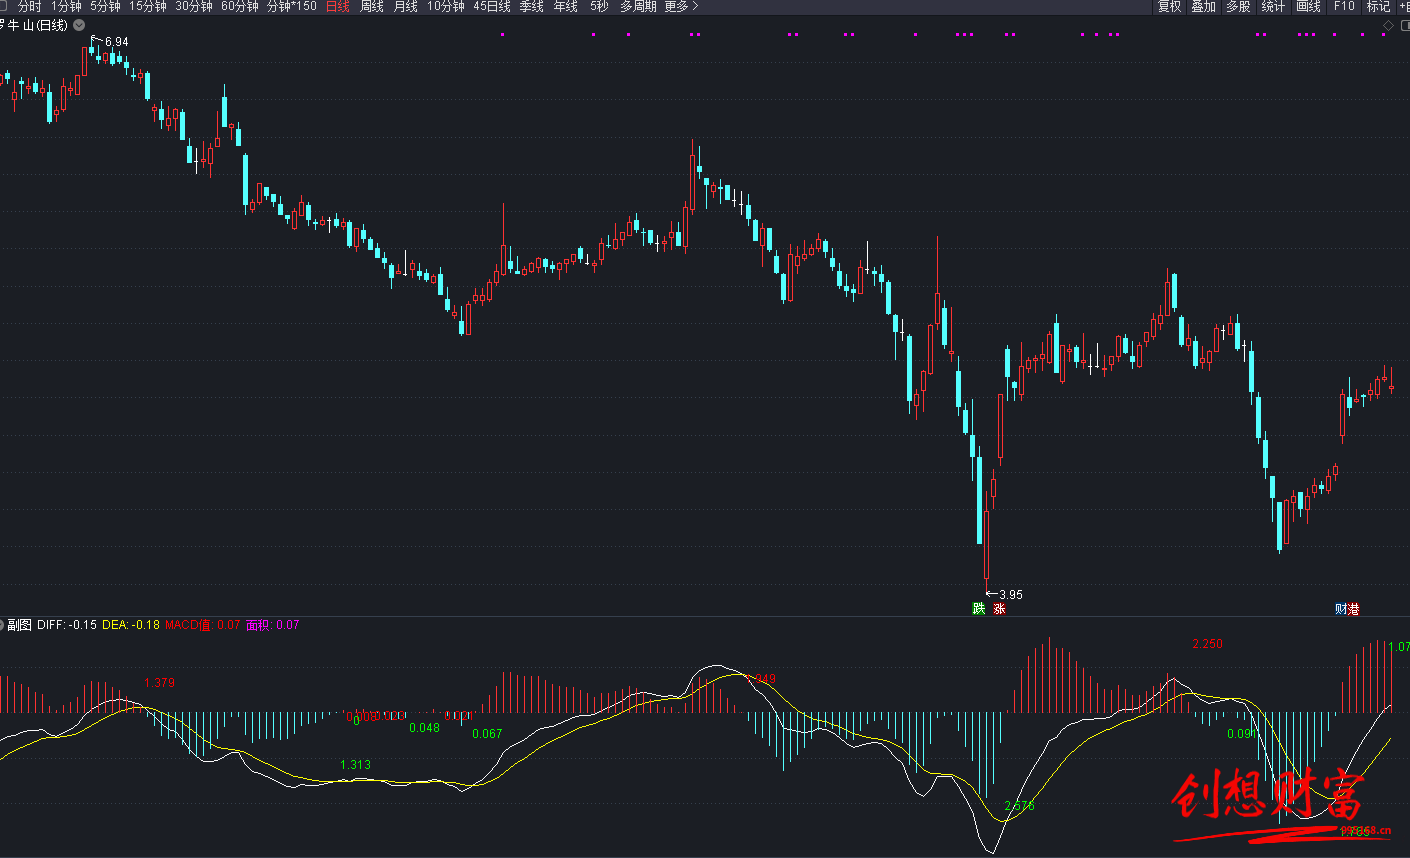1410x858 pixels.
Task: Click the red 涨 marker
Action: 999,608
